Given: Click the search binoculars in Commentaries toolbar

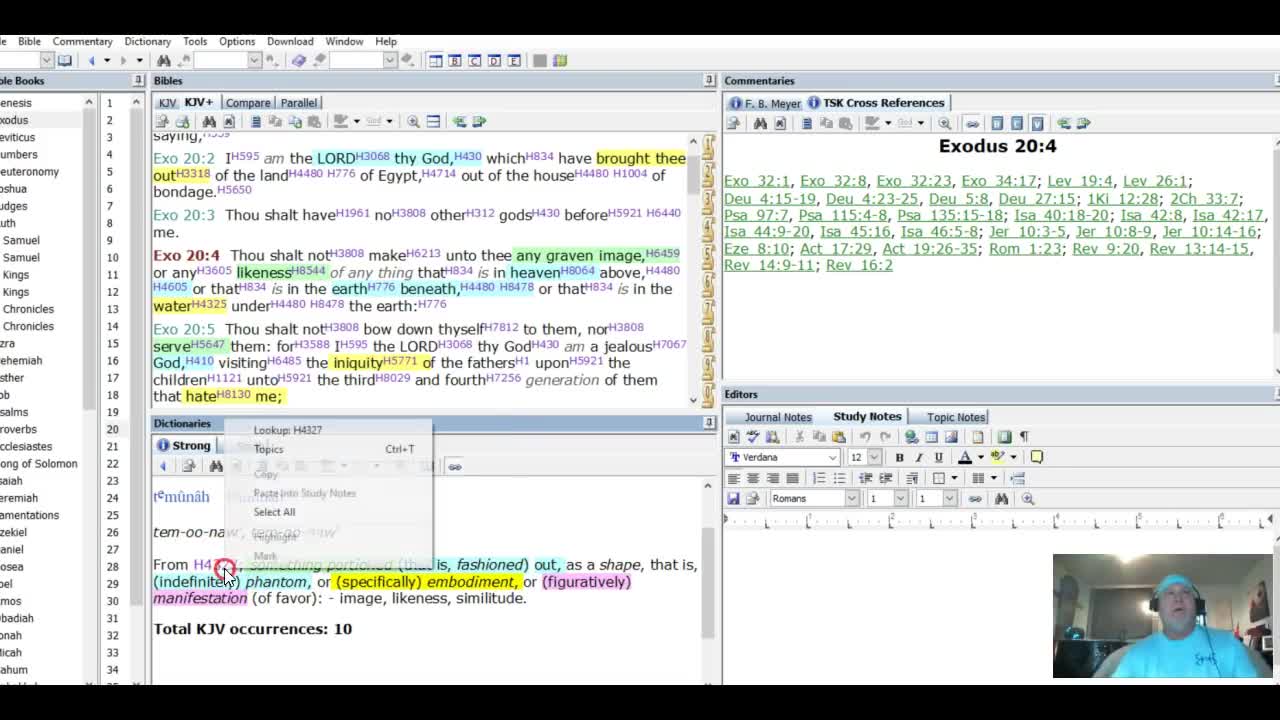Looking at the screenshot, I should pos(760,123).
